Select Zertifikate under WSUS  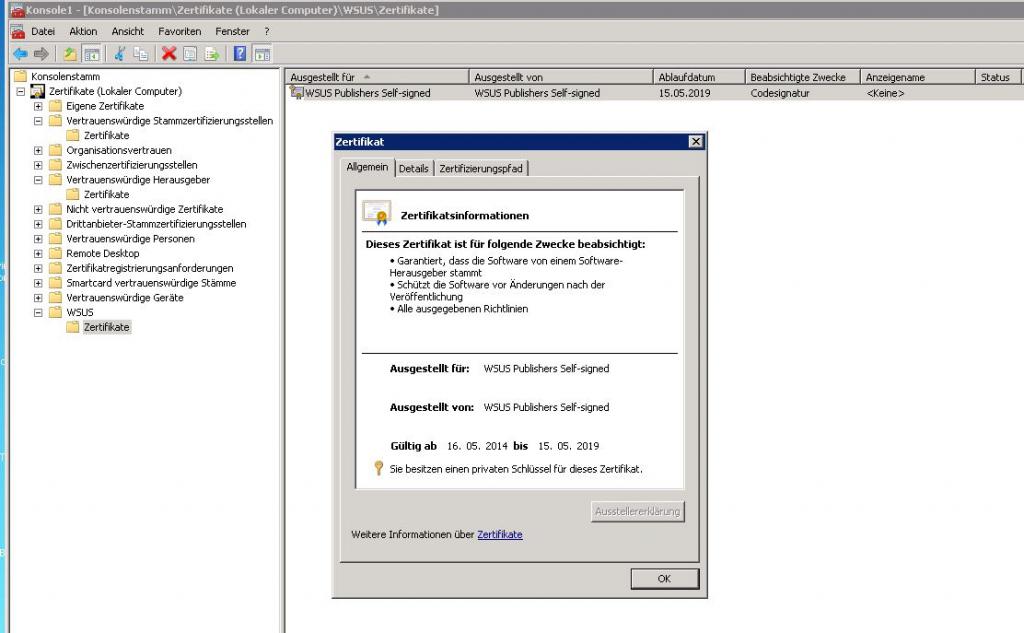(106, 327)
